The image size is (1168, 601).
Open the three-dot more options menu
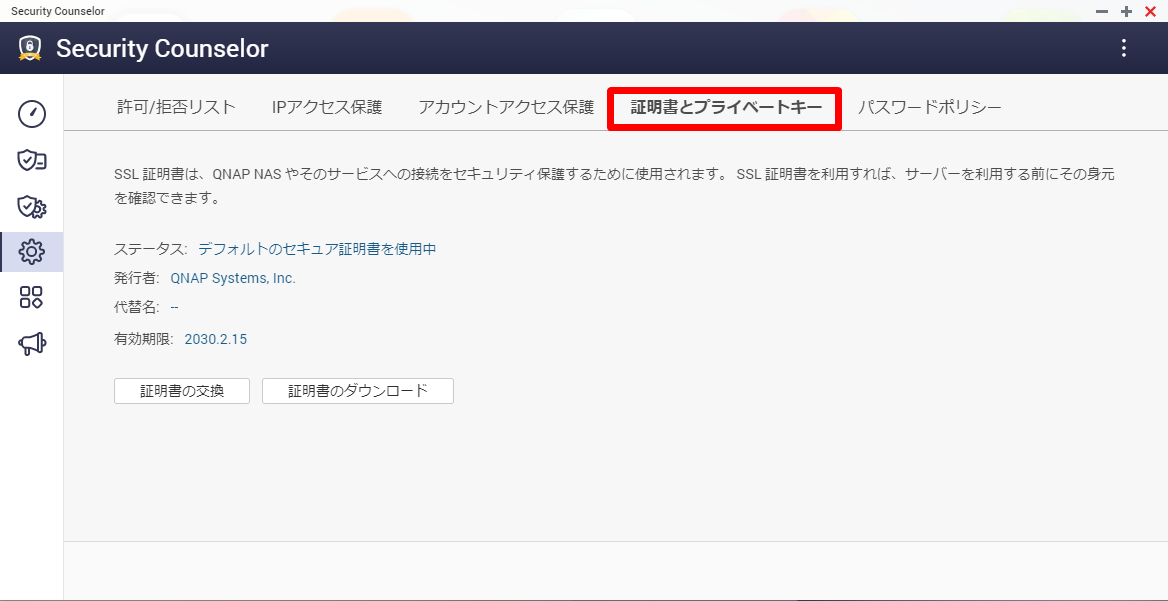(1124, 48)
